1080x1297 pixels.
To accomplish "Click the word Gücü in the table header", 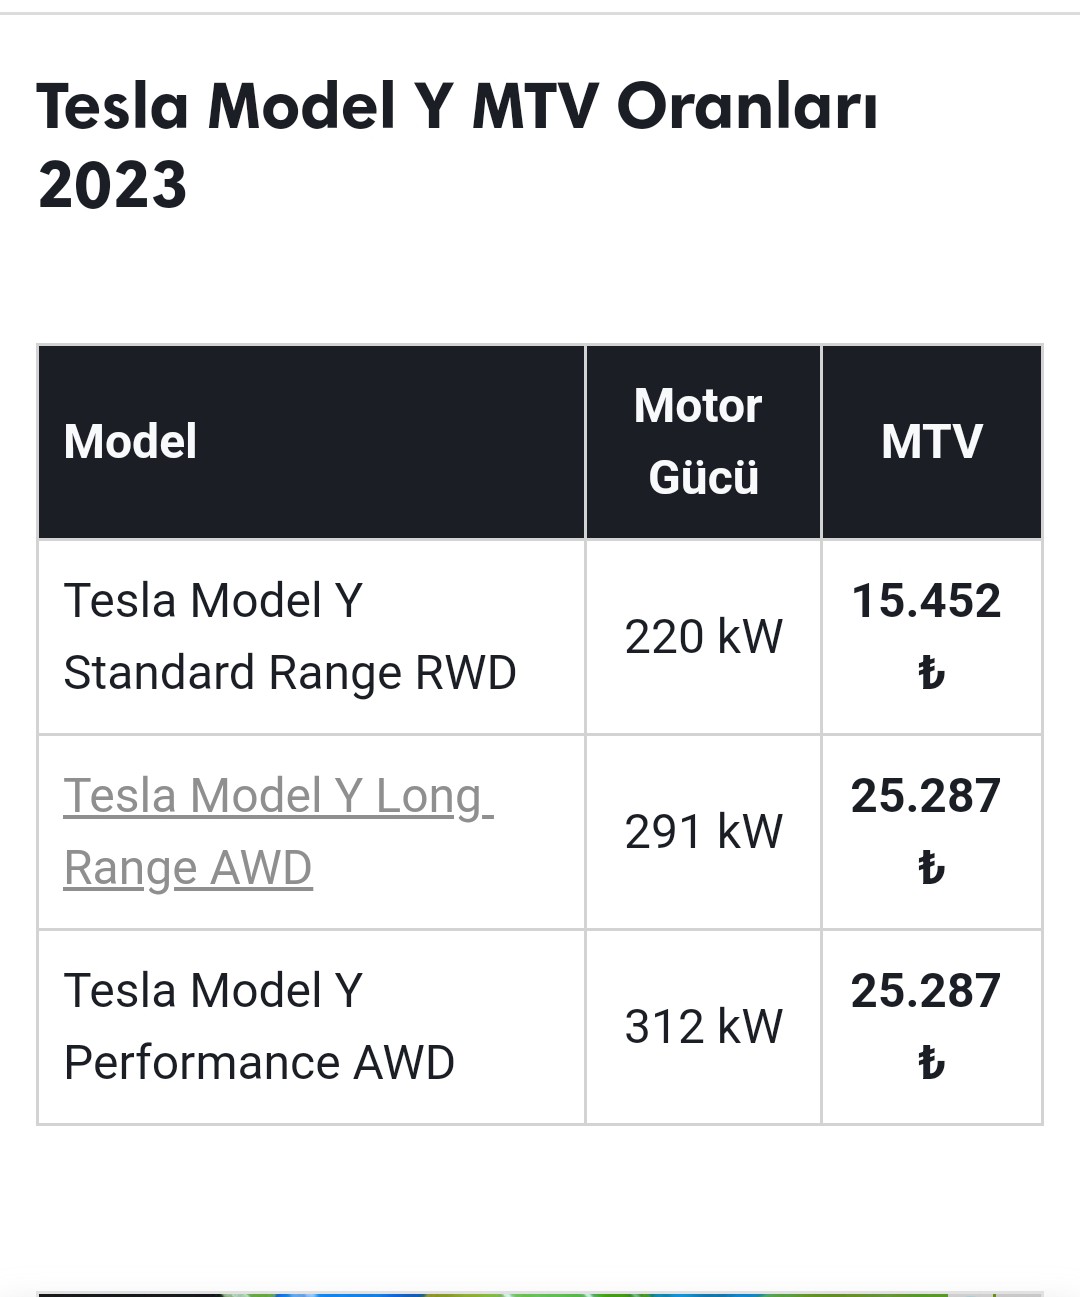I will click(703, 478).
